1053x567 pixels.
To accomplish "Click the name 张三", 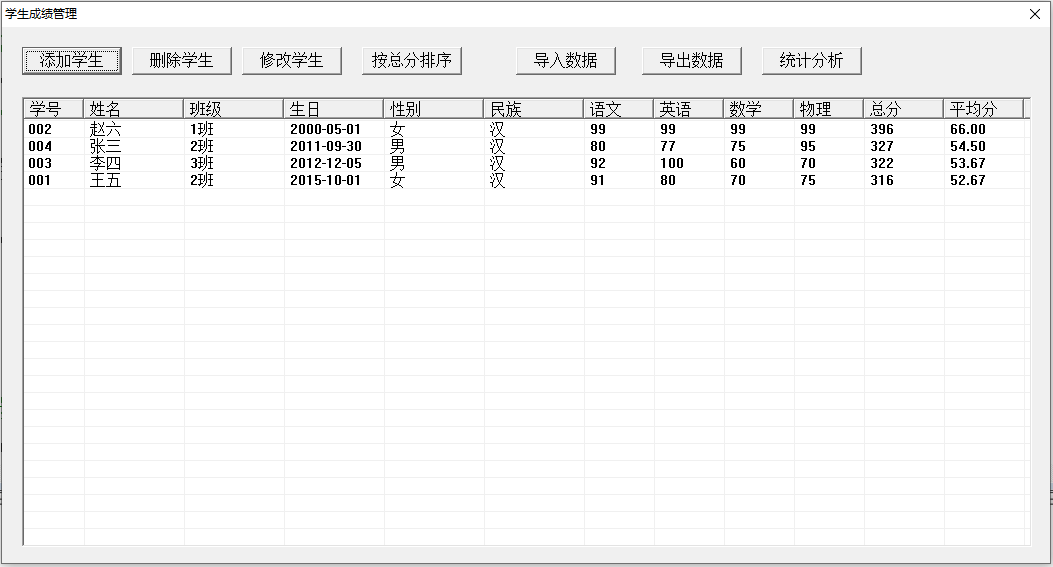I will (105, 146).
